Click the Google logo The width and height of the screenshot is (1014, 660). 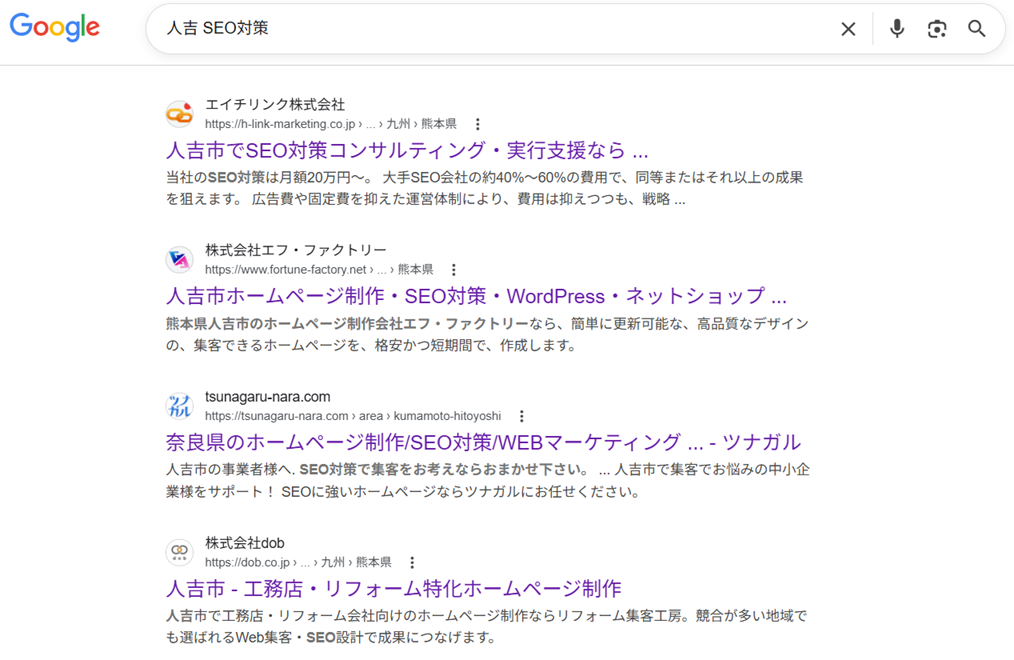tap(55, 28)
